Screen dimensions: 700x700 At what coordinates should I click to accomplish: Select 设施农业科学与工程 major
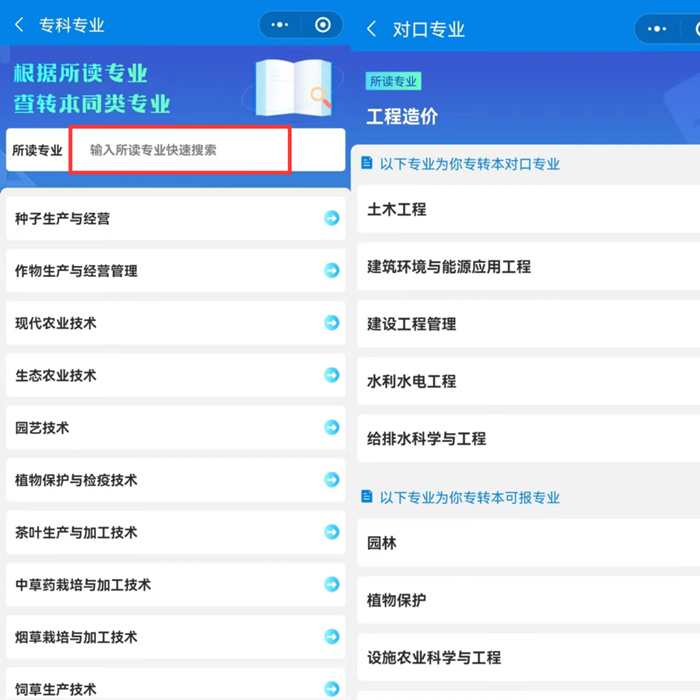[434, 658]
